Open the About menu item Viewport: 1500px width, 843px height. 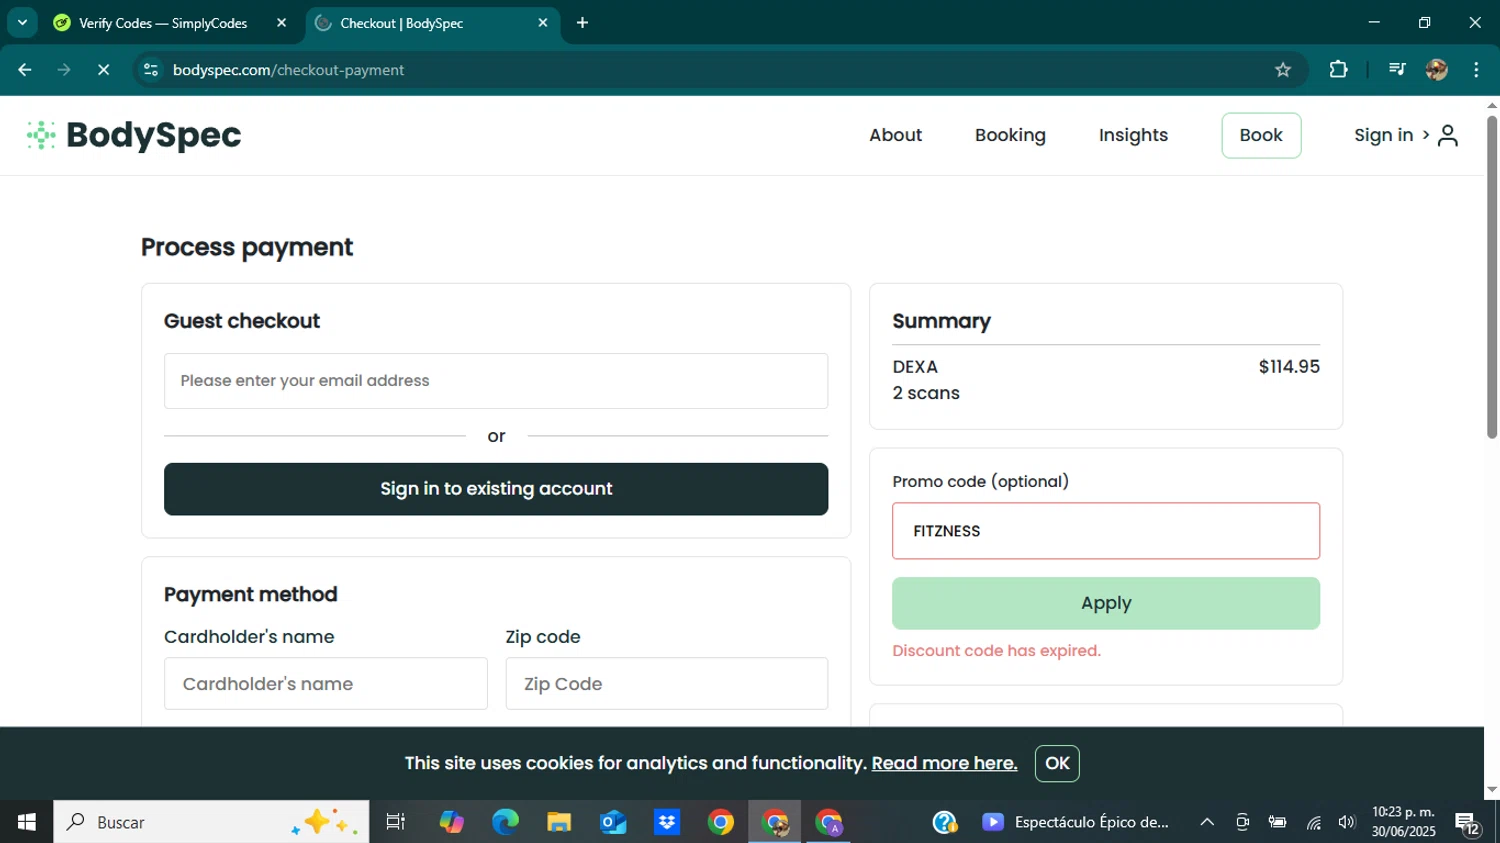pos(895,135)
